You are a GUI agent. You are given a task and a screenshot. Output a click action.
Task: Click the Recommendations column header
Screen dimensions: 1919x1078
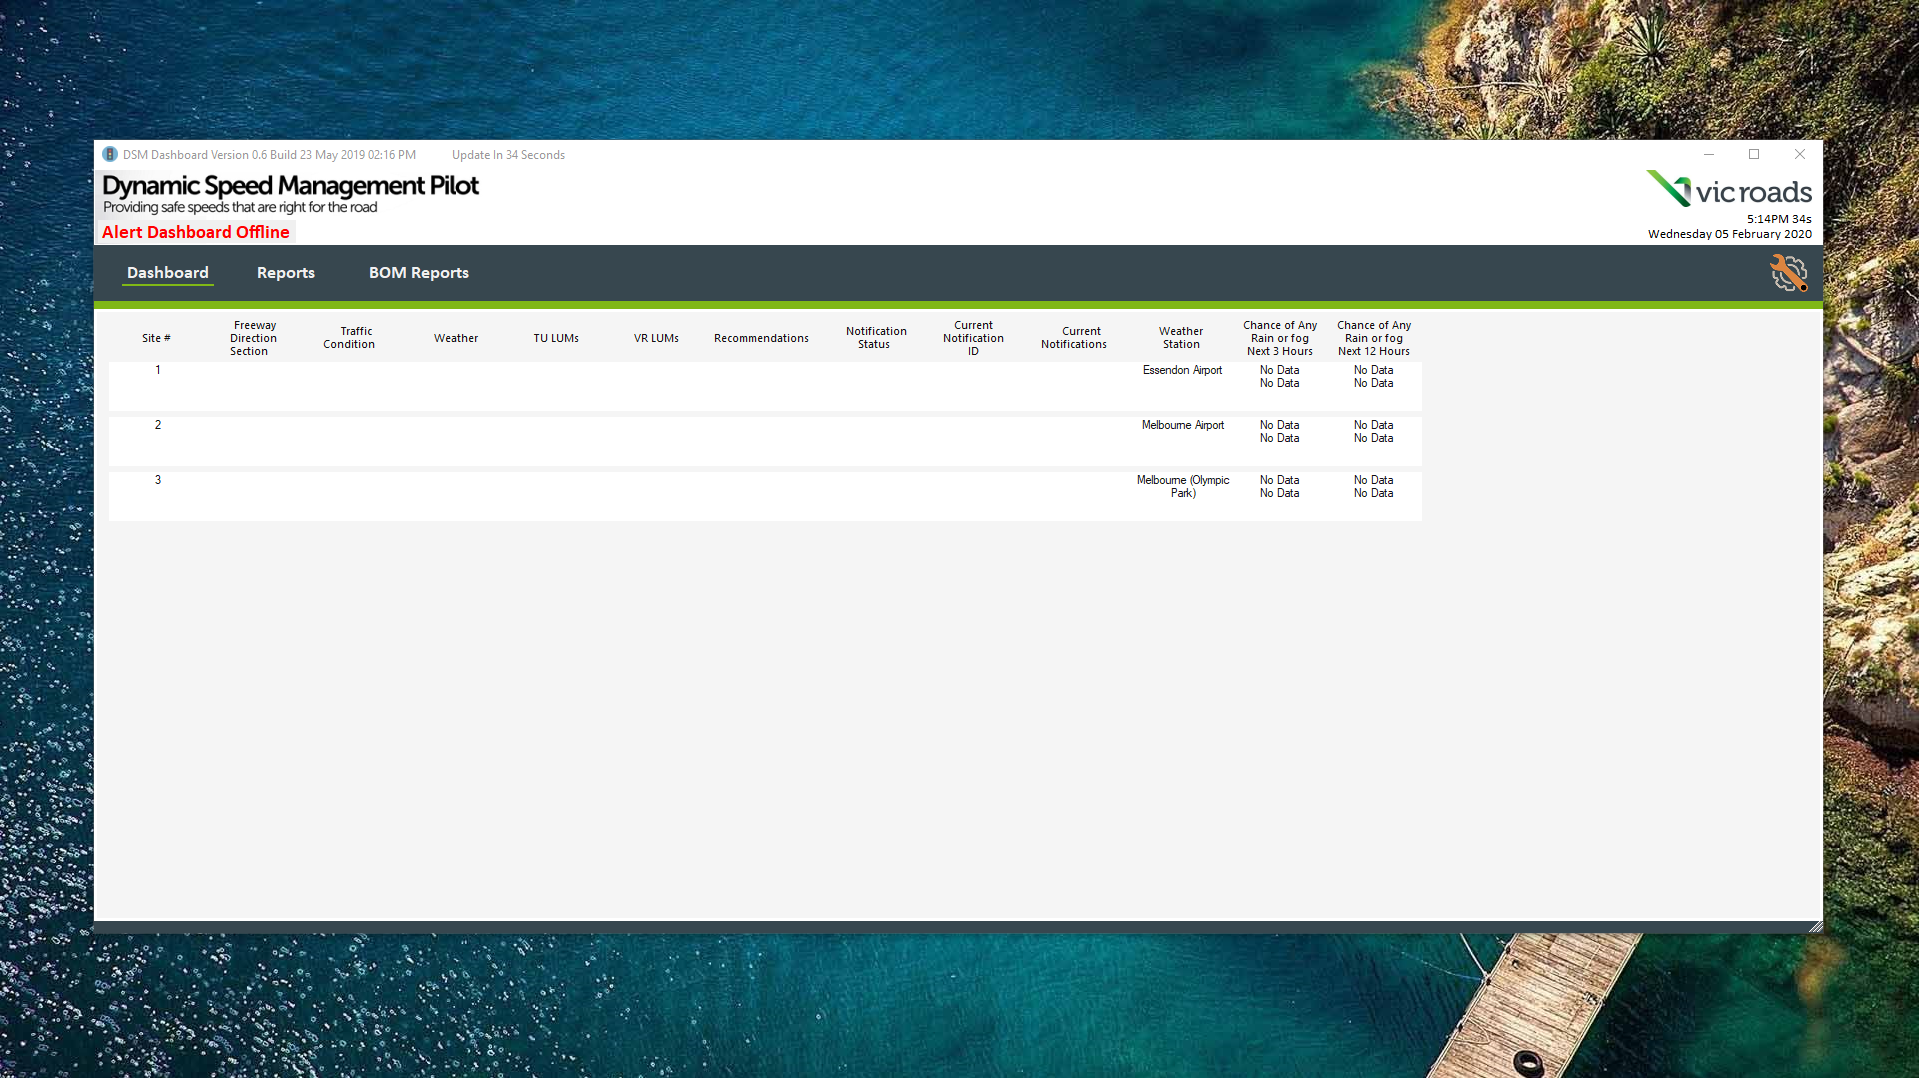pyautogui.click(x=761, y=338)
